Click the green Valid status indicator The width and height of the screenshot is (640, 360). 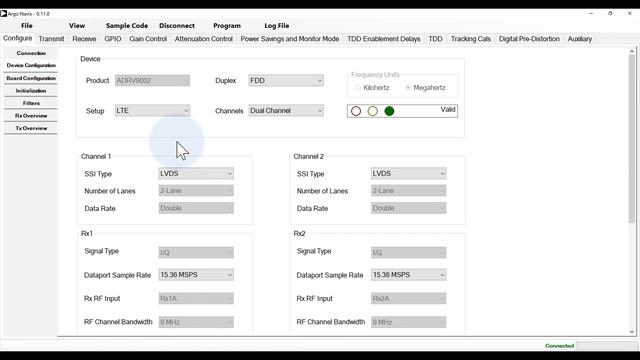[x=389, y=111]
